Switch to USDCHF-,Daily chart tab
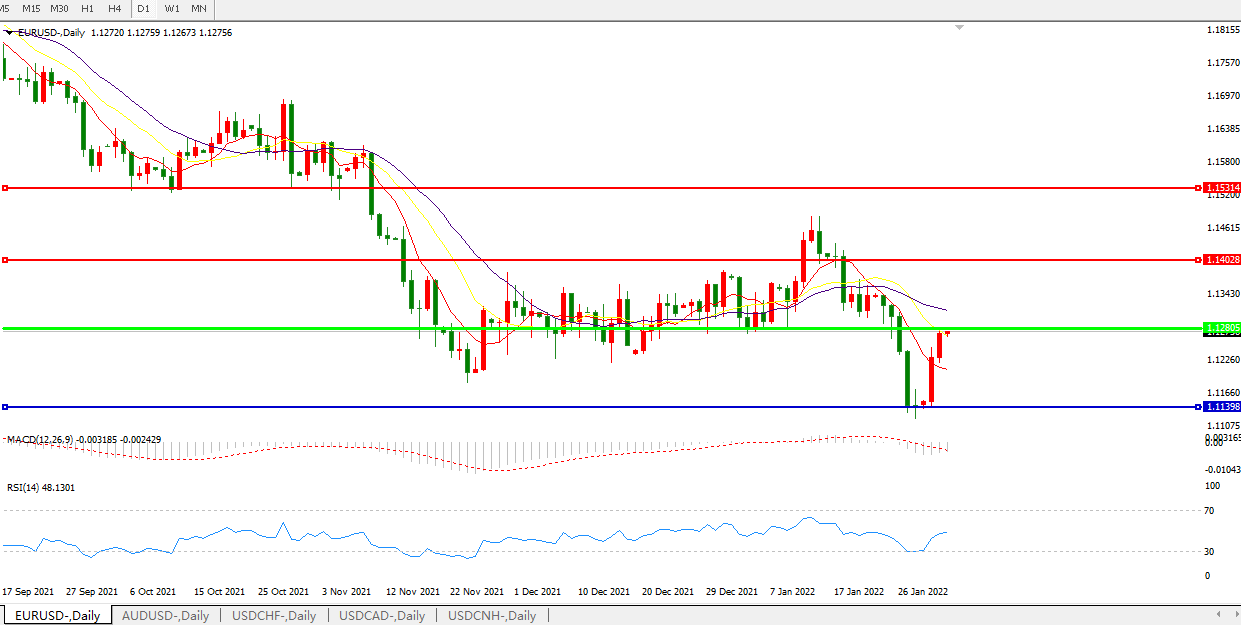The height and width of the screenshot is (626, 1241). (274, 616)
